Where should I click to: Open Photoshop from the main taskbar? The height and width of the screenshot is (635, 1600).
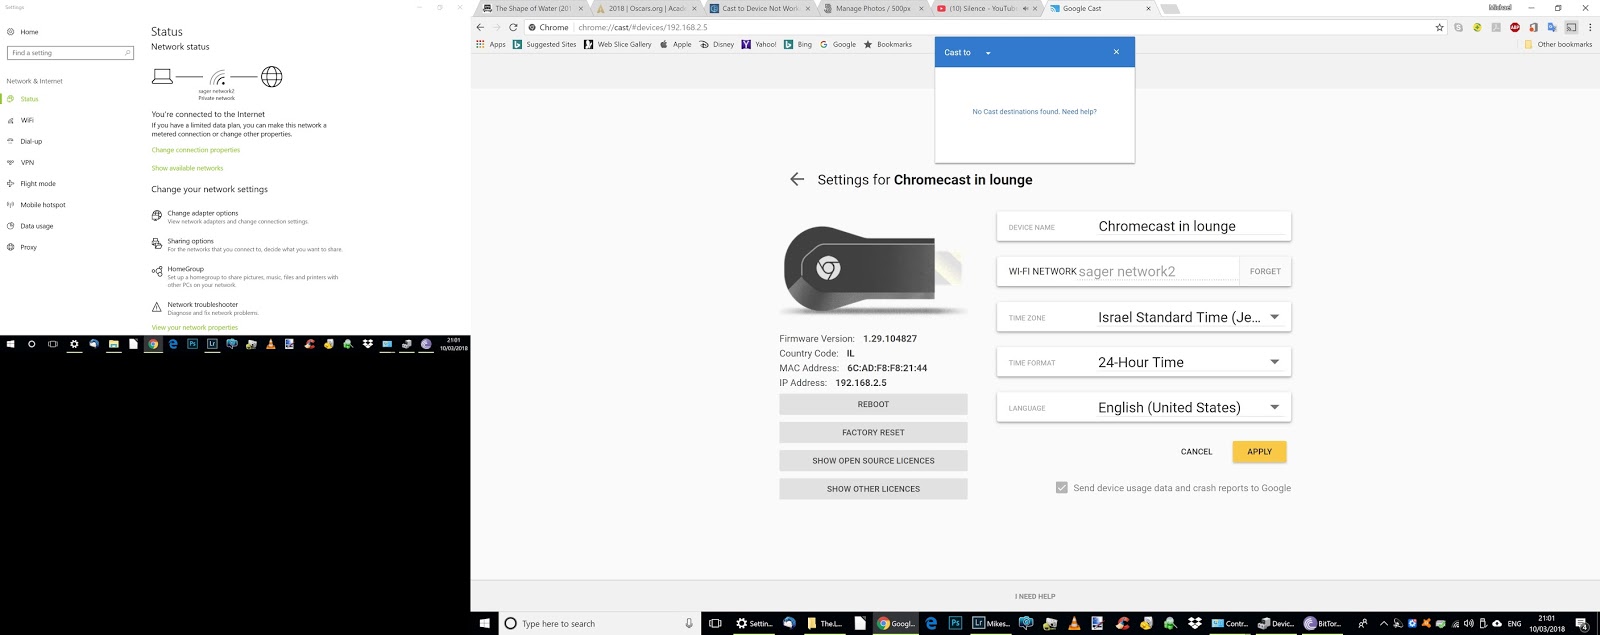955,623
